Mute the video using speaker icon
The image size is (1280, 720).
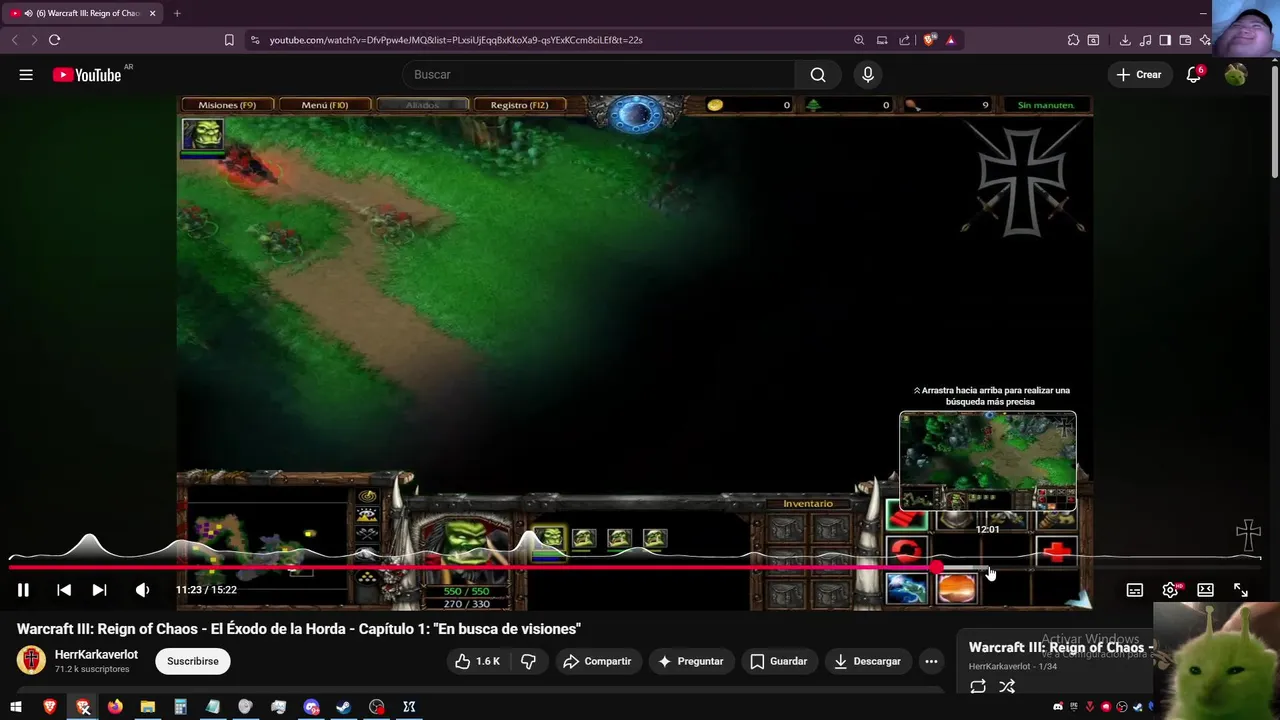(142, 590)
